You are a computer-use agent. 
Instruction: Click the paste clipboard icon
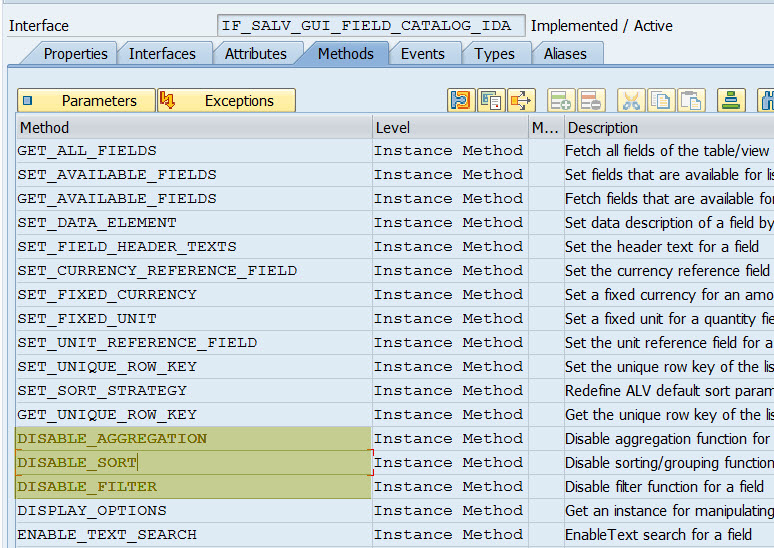point(691,101)
